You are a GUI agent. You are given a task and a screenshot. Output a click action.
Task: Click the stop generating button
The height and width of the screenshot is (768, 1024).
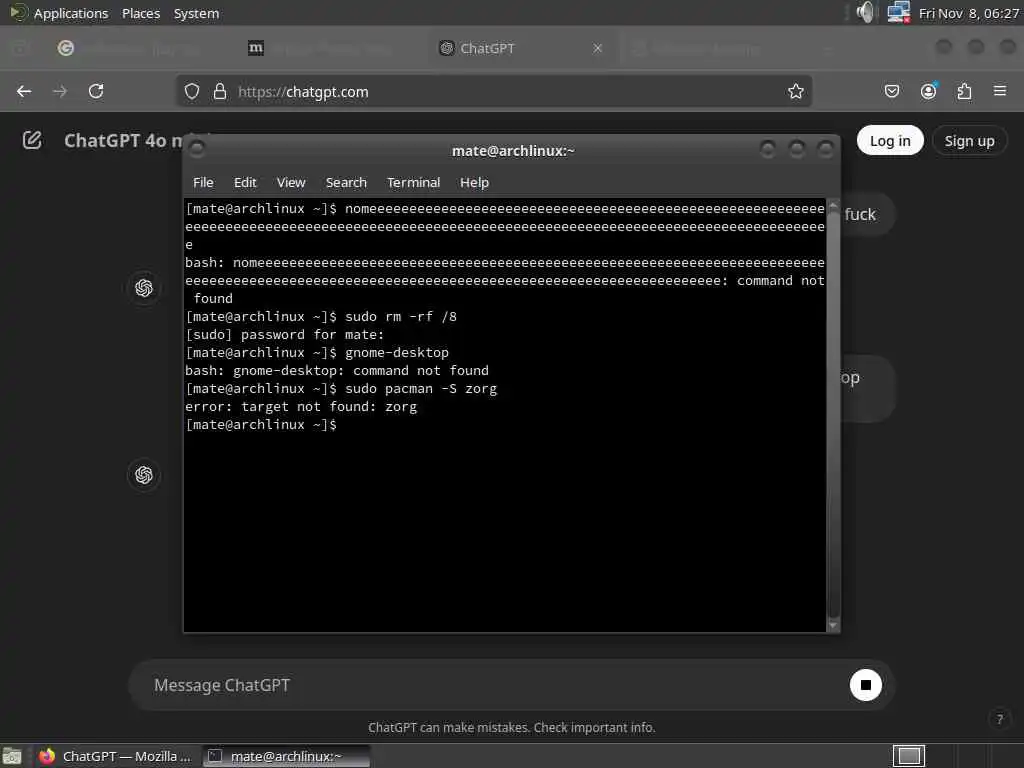(x=865, y=685)
